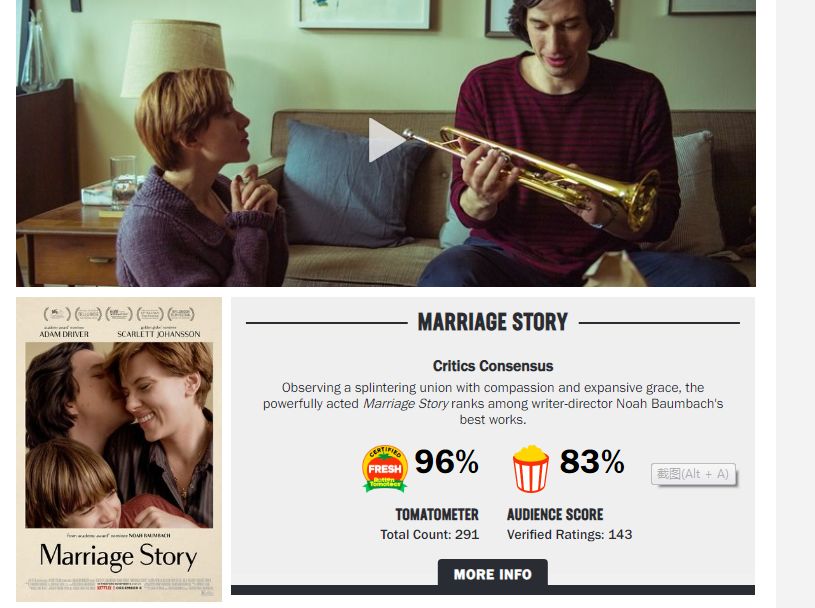Screen dimensions: 815x608
Task: Select the 96% Tomatometer score
Action: (446, 461)
